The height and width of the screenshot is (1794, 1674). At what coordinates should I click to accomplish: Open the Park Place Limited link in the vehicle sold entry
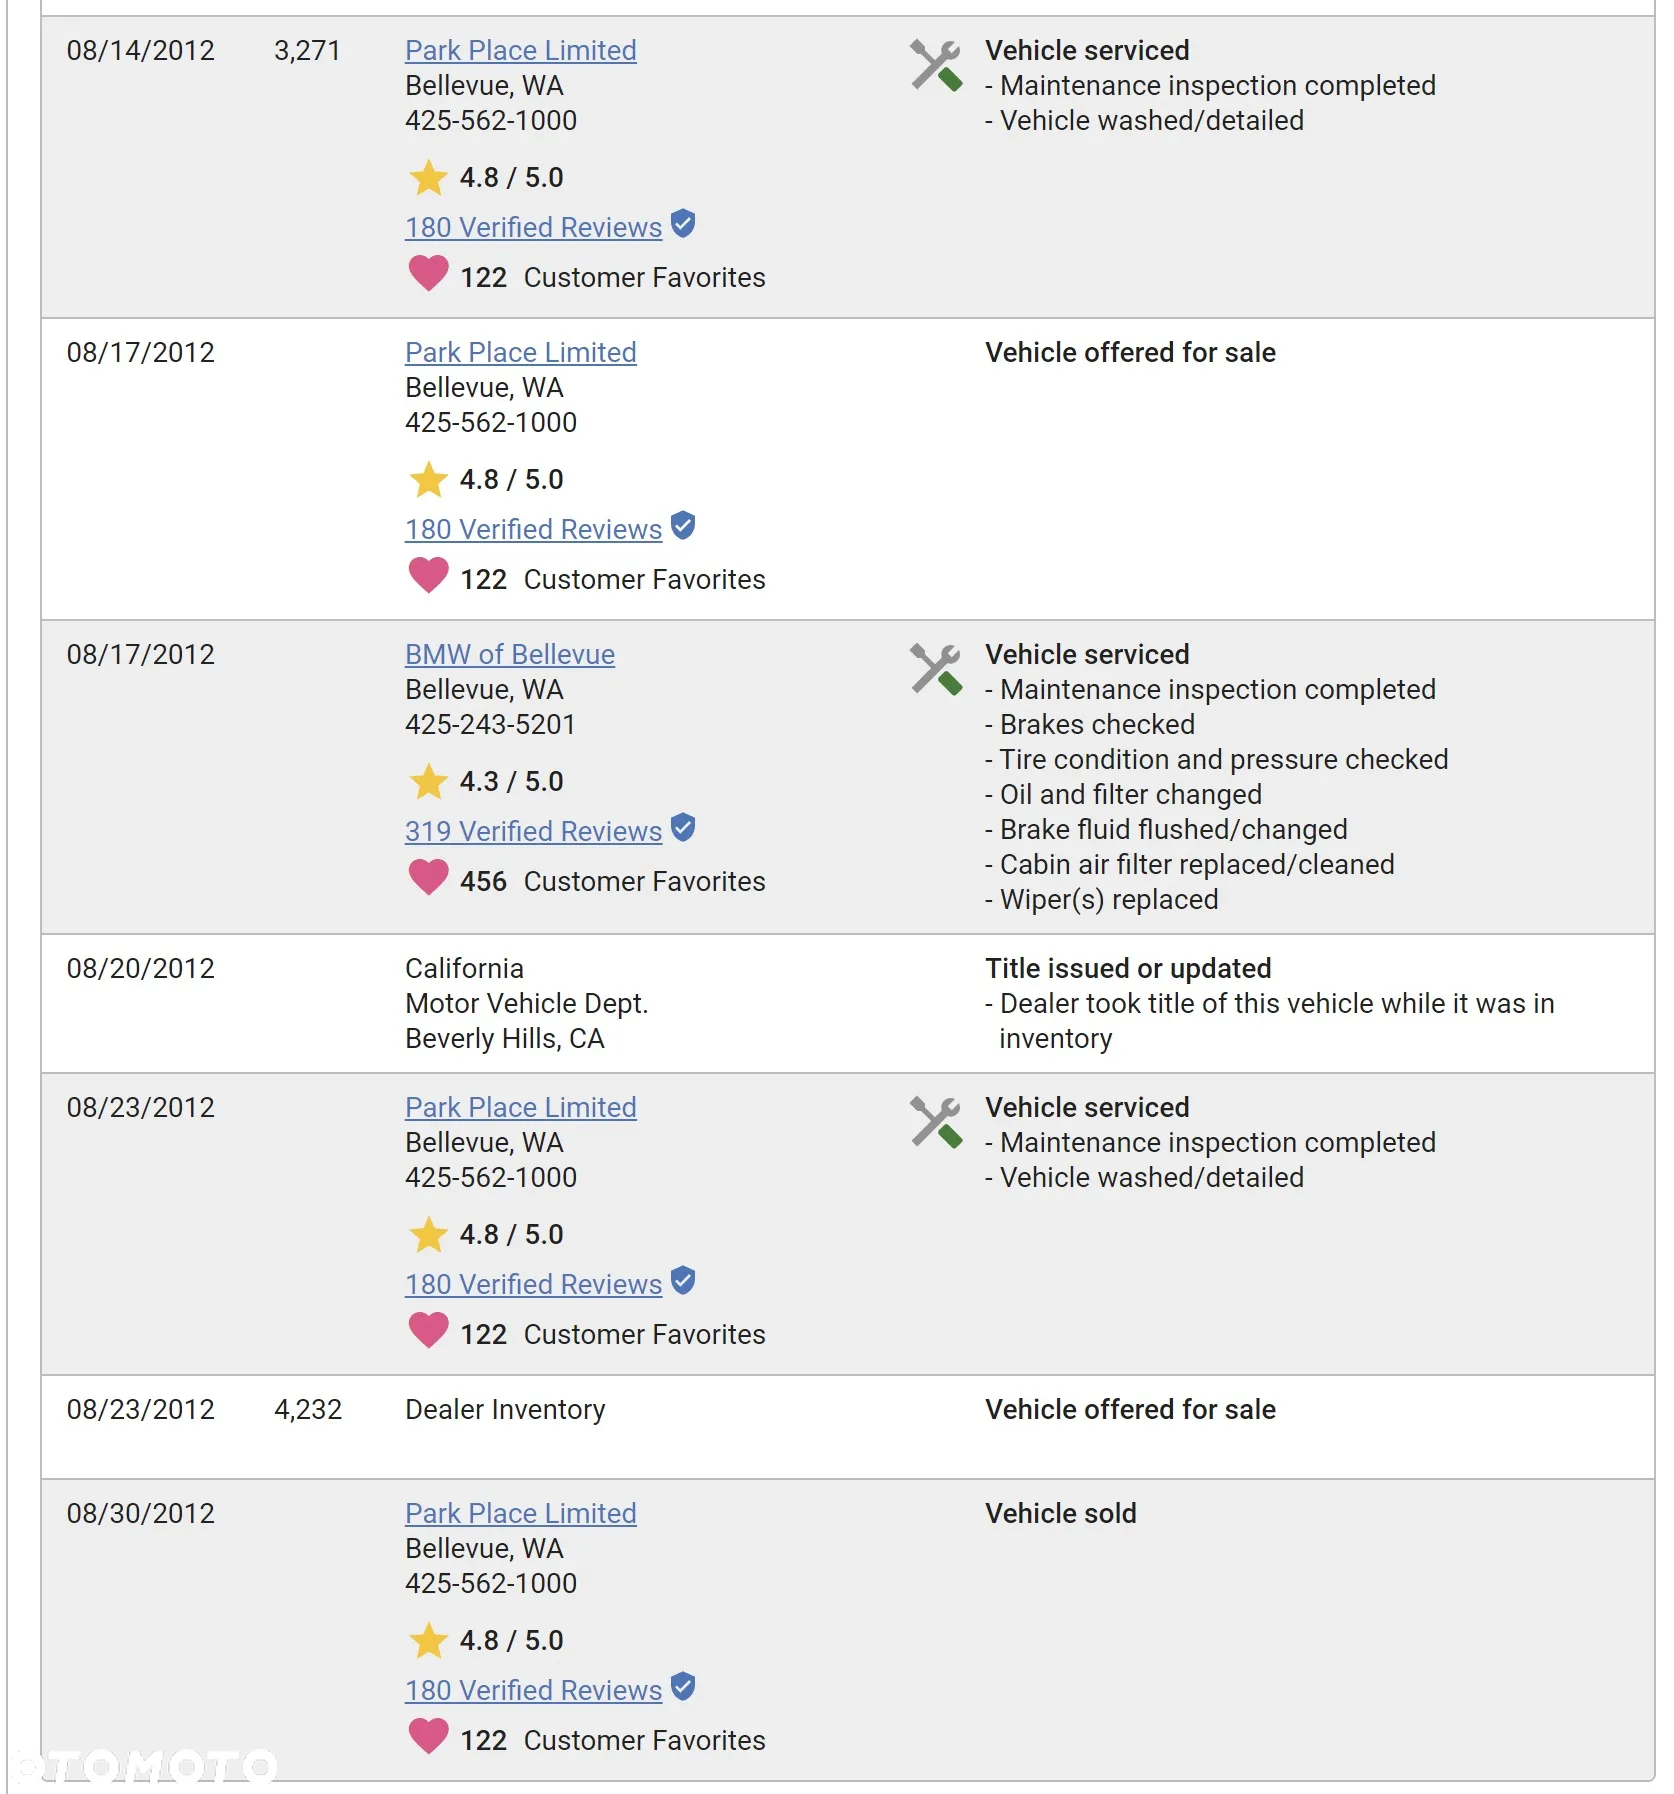[x=520, y=1513]
